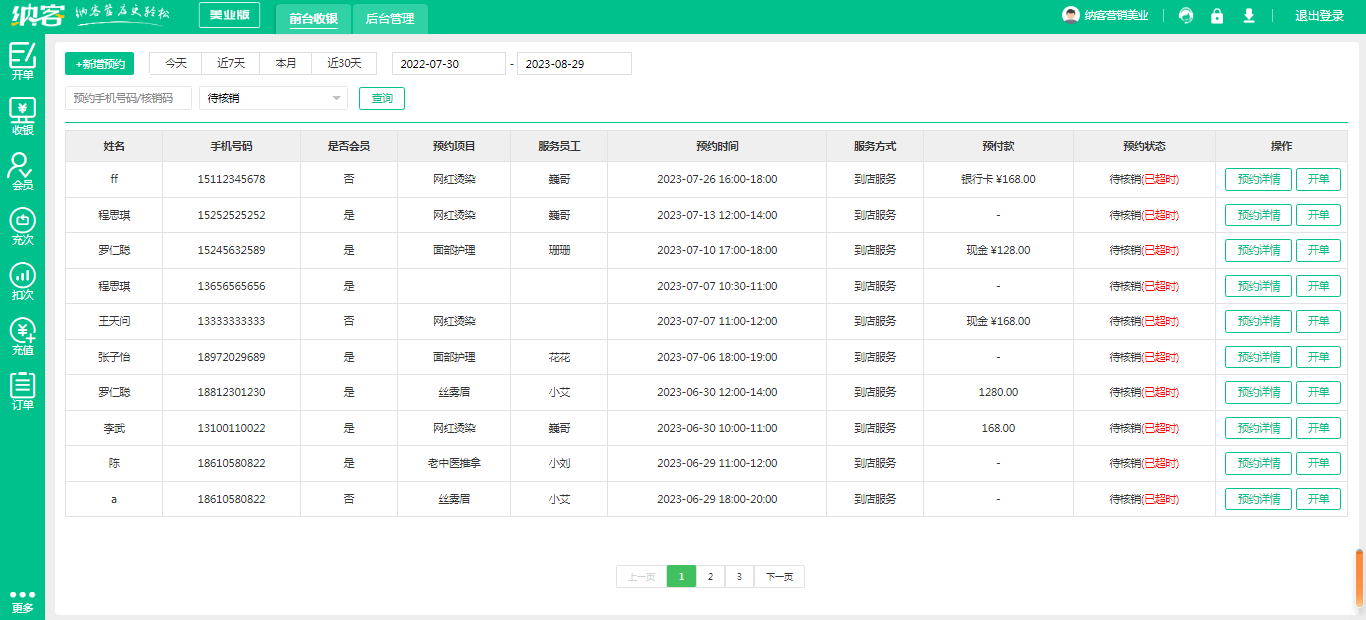Click the lock screen icon
The height and width of the screenshot is (620, 1366).
pos(1217,16)
